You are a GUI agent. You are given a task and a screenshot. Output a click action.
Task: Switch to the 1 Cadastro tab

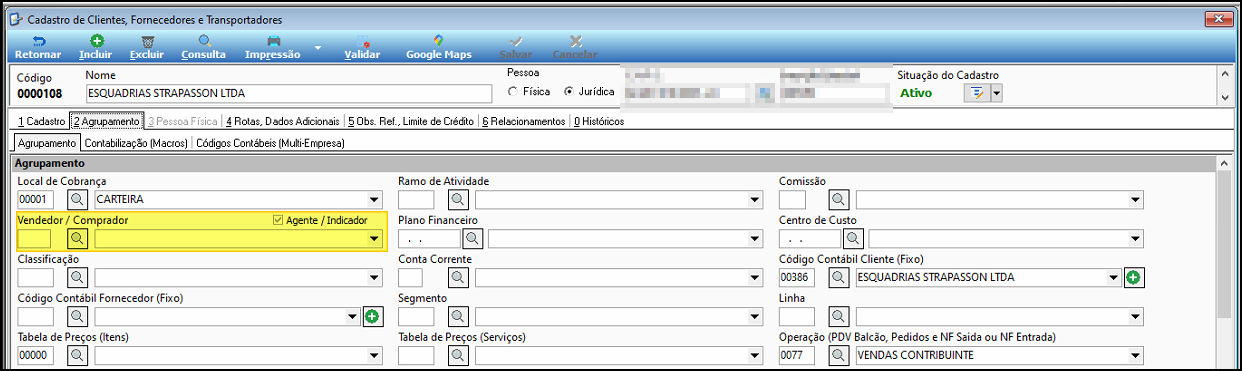pyautogui.click(x=42, y=122)
